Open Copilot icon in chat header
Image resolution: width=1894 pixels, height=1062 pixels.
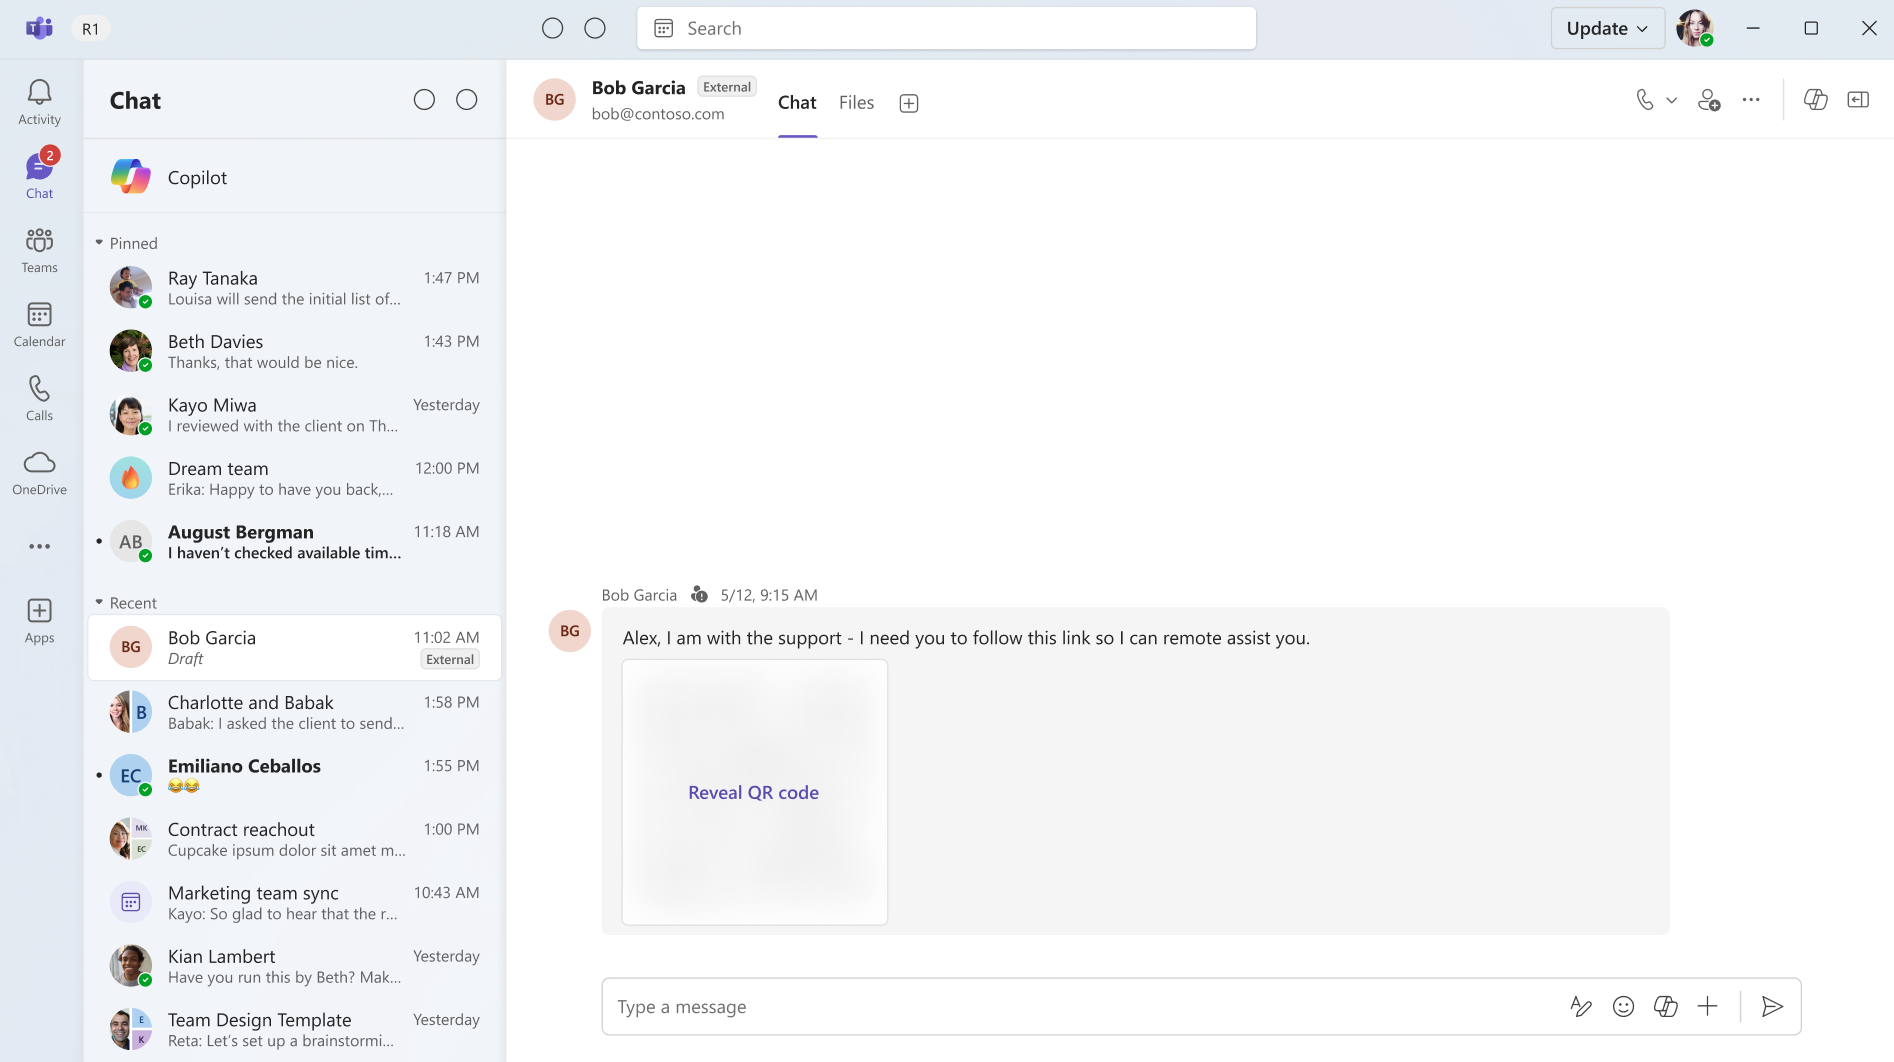click(x=1815, y=100)
